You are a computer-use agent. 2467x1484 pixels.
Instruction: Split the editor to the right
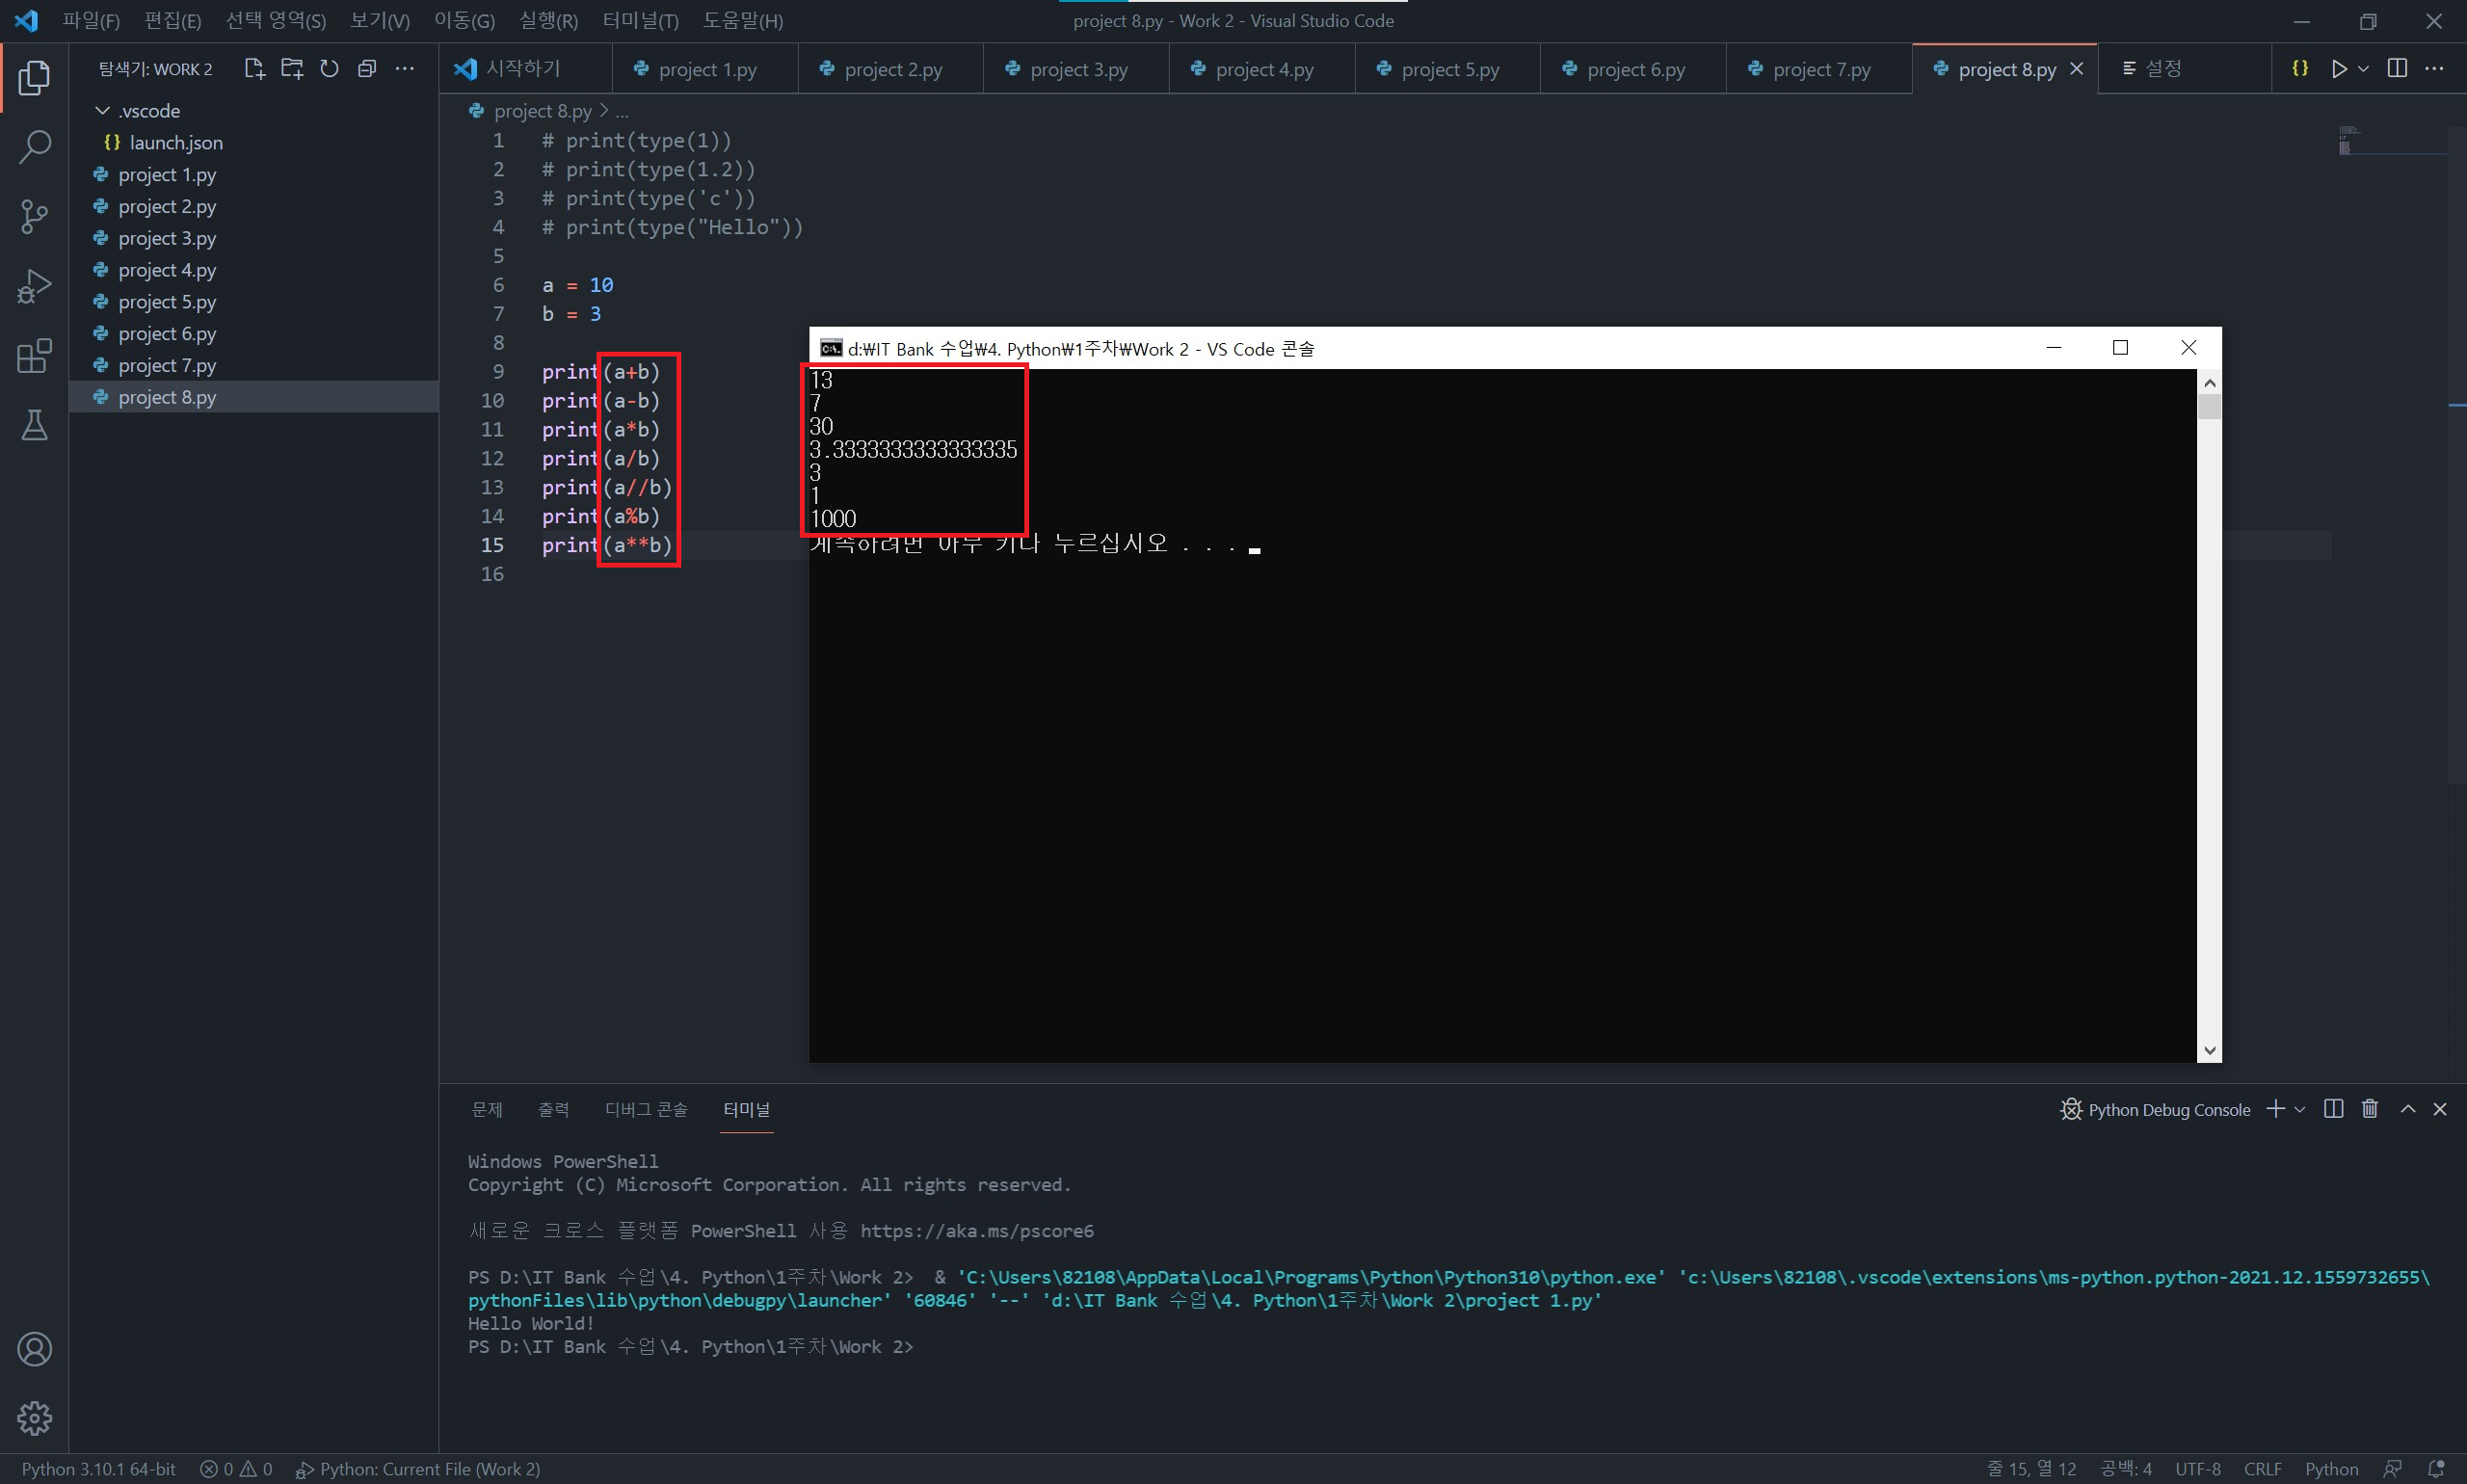pos(2397,69)
